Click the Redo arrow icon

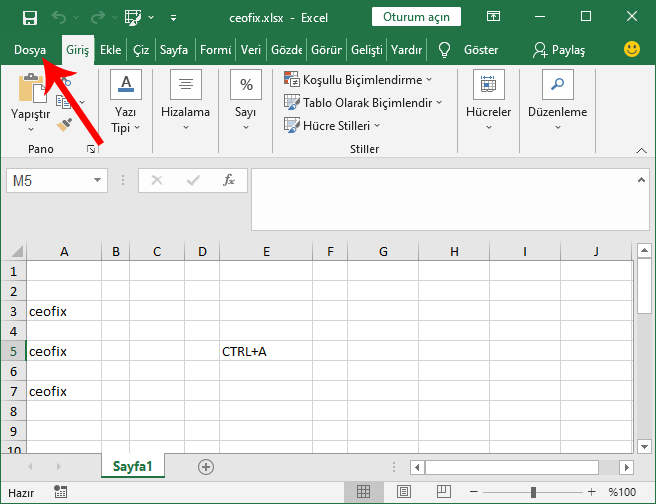[98, 18]
